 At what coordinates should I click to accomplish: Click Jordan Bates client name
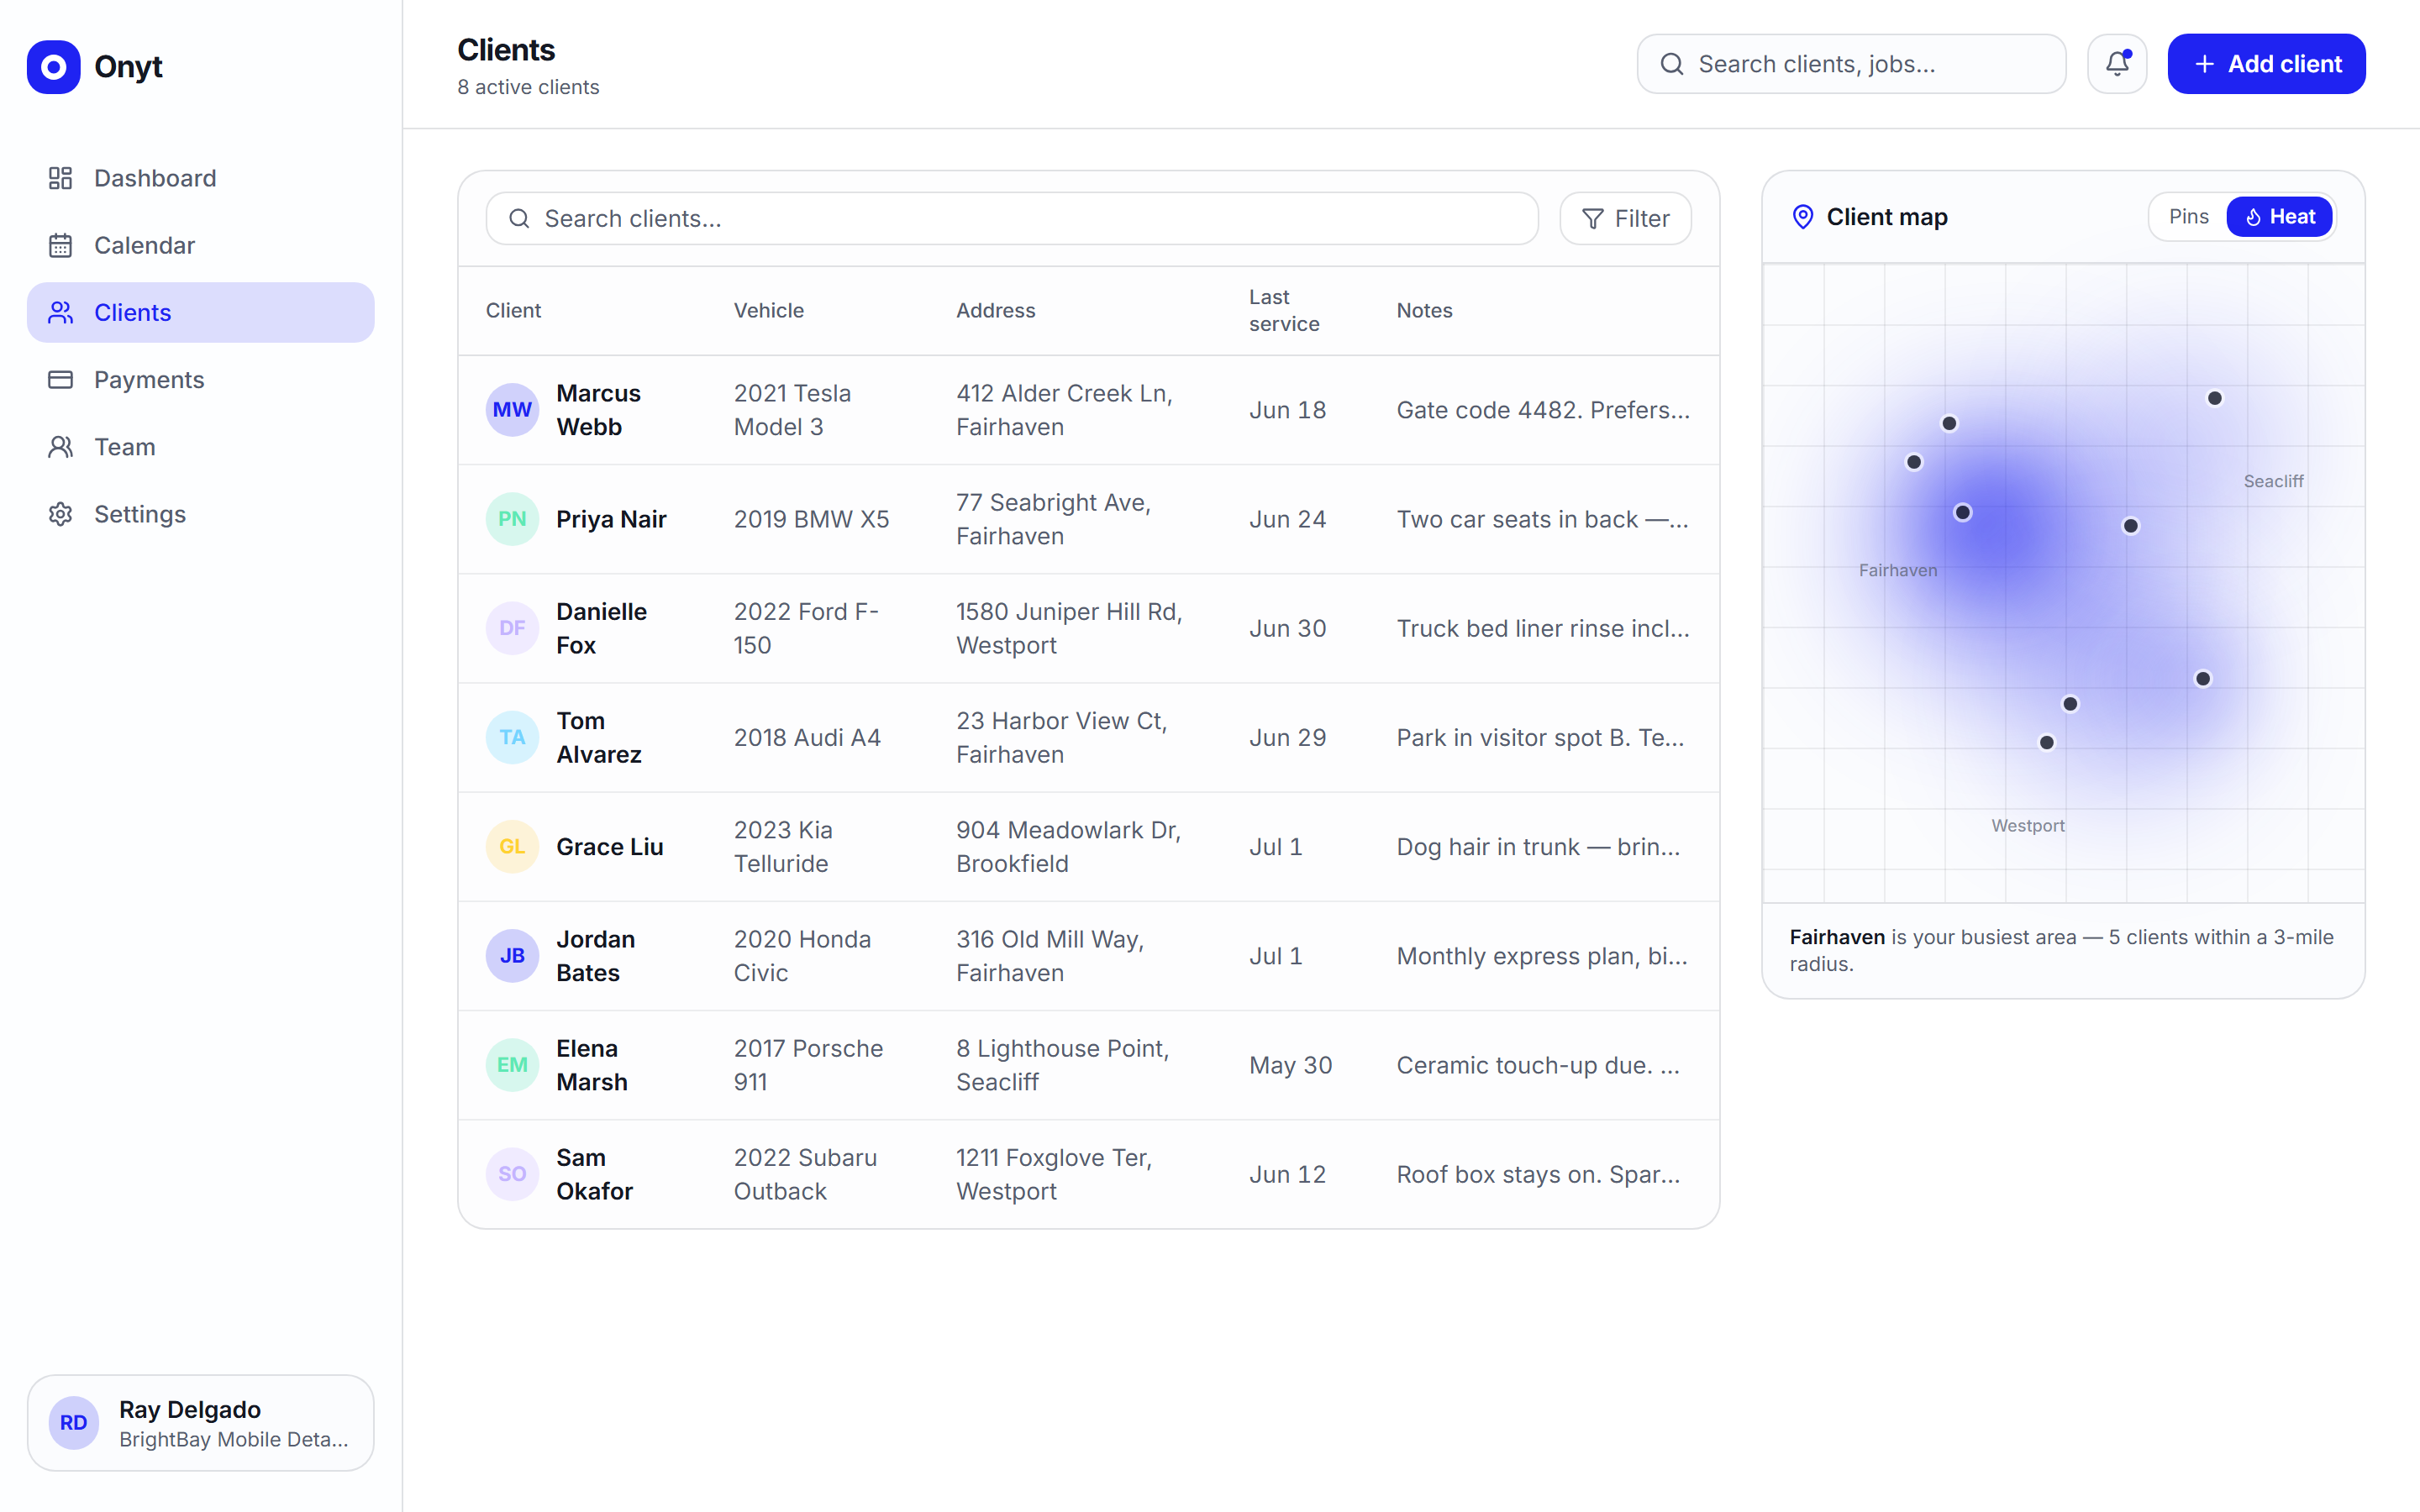[x=595, y=956]
